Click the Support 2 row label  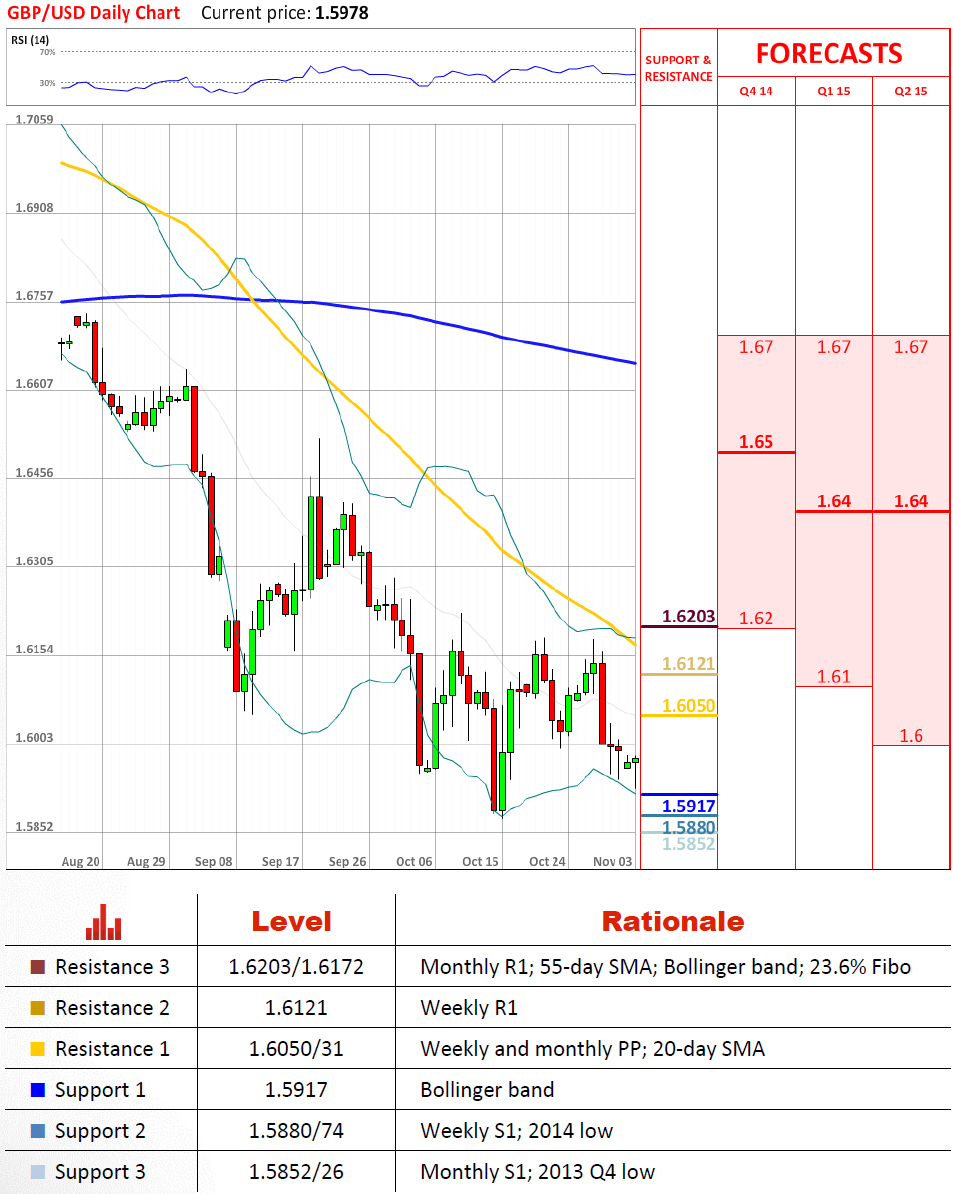[100, 1132]
